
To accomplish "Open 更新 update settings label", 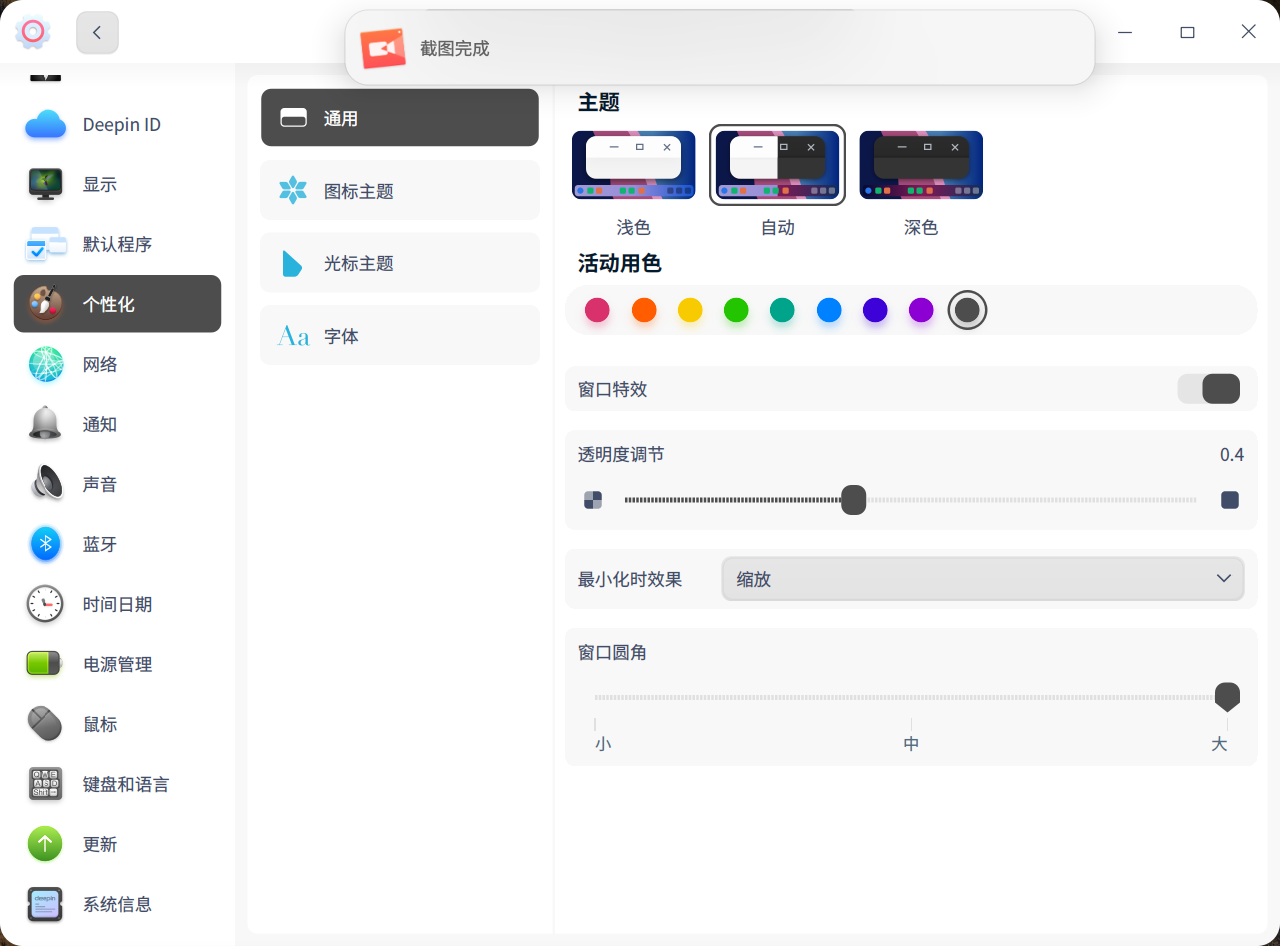I will click(x=100, y=844).
